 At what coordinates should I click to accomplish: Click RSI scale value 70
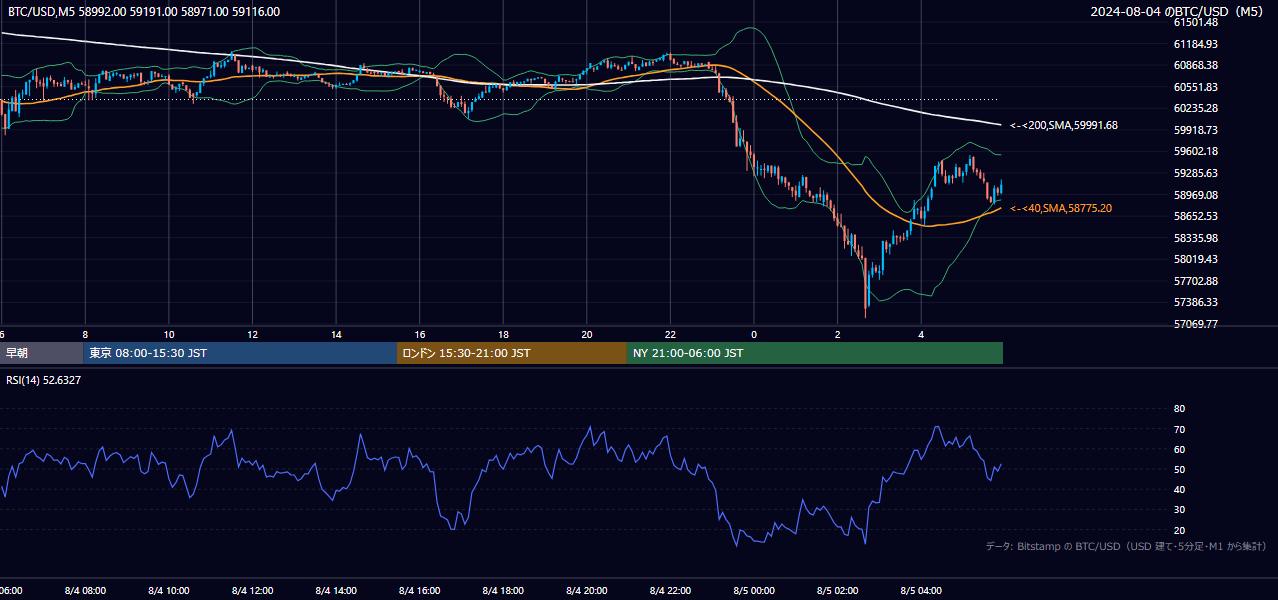[1179, 429]
